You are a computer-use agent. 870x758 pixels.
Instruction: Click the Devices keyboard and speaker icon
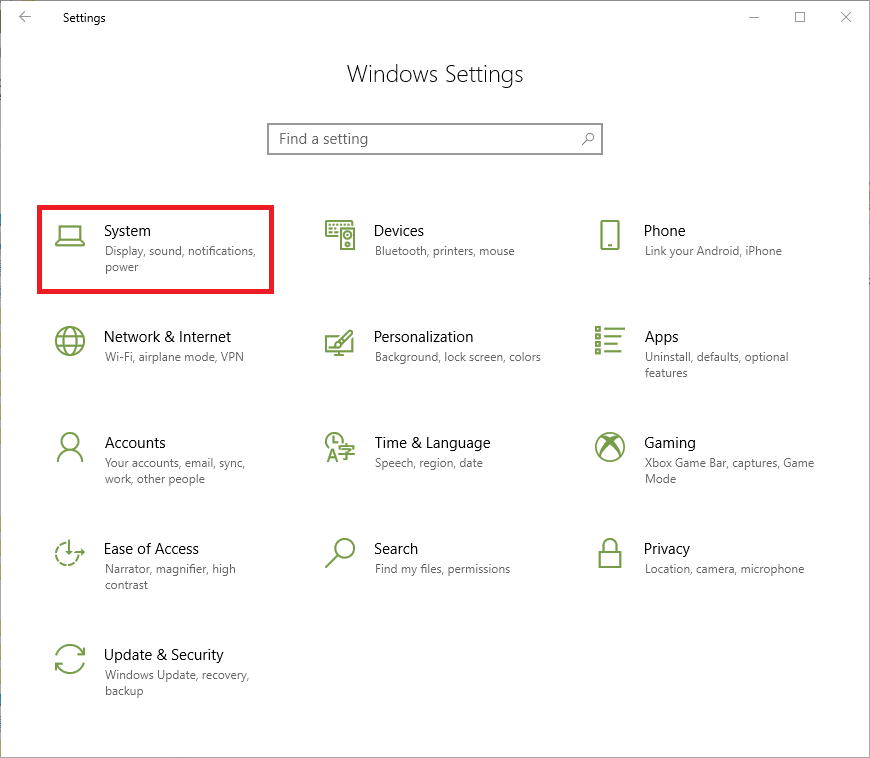tap(340, 235)
